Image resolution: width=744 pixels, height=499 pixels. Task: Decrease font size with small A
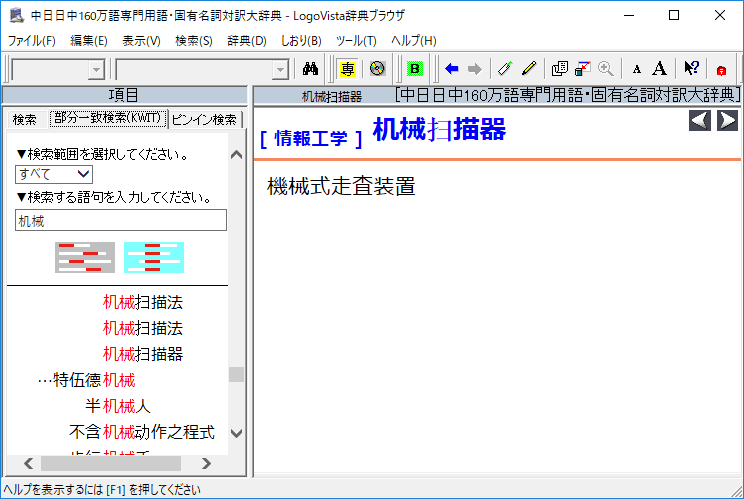[637, 70]
